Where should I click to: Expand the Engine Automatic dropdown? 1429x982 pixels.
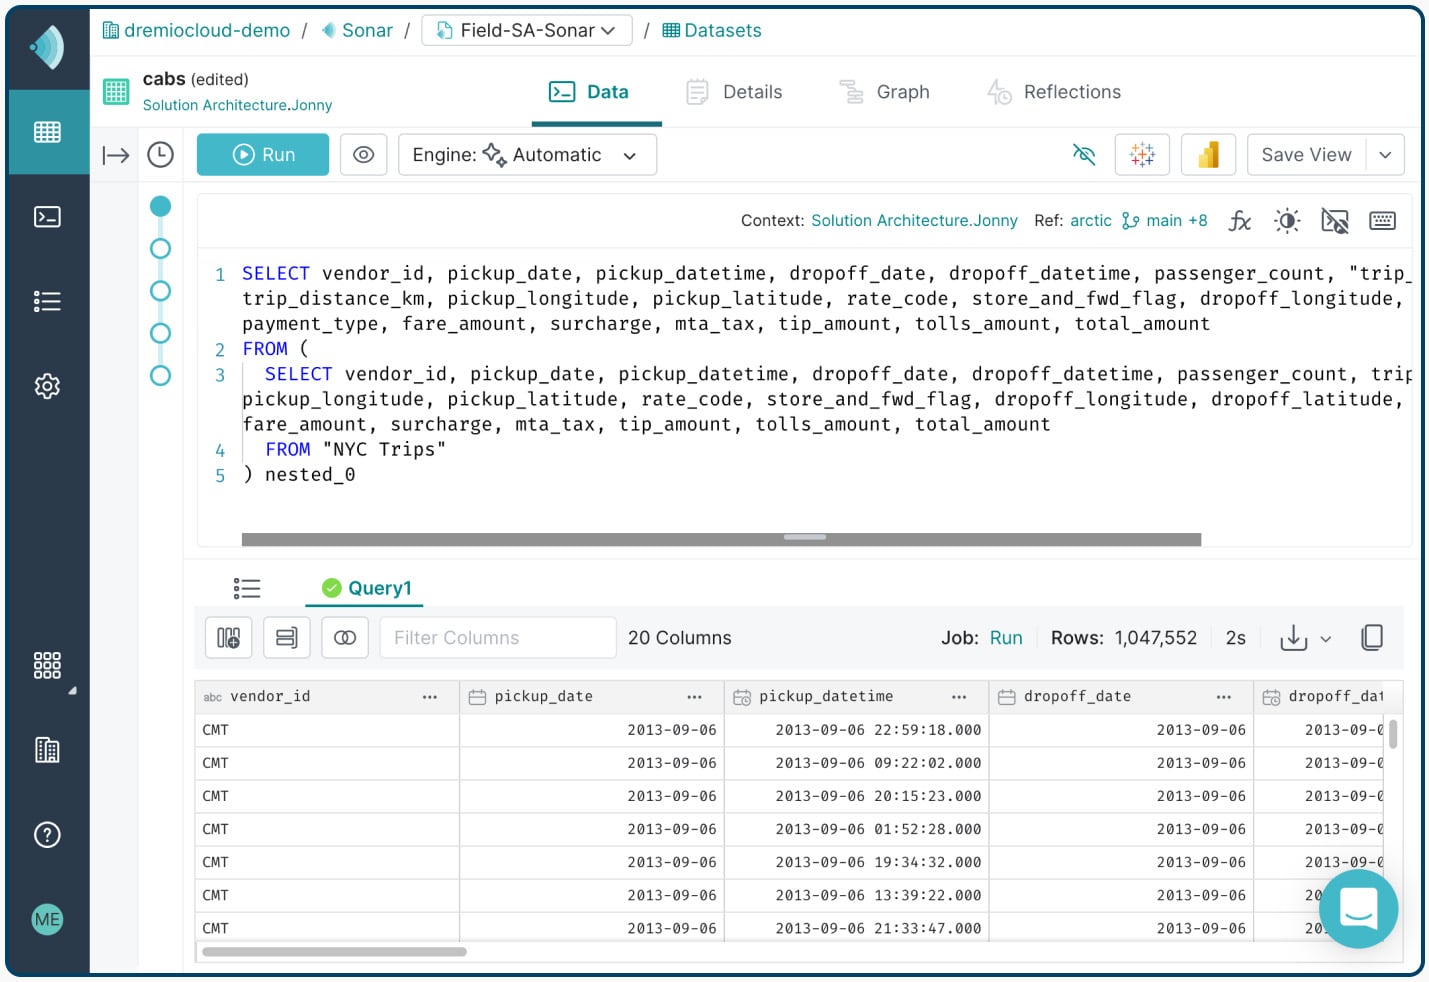(630, 155)
